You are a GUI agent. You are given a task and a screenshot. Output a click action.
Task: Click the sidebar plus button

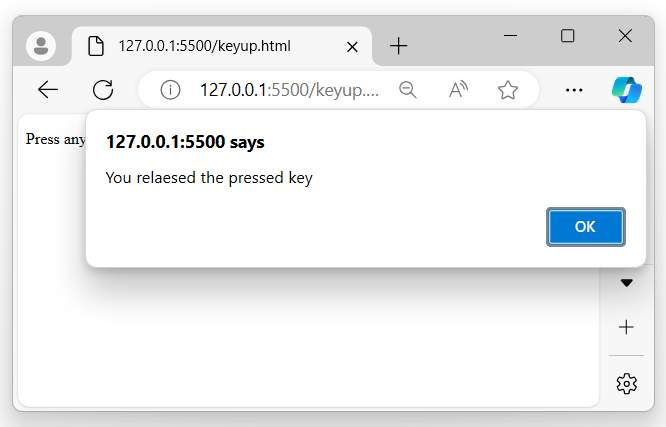coord(627,327)
